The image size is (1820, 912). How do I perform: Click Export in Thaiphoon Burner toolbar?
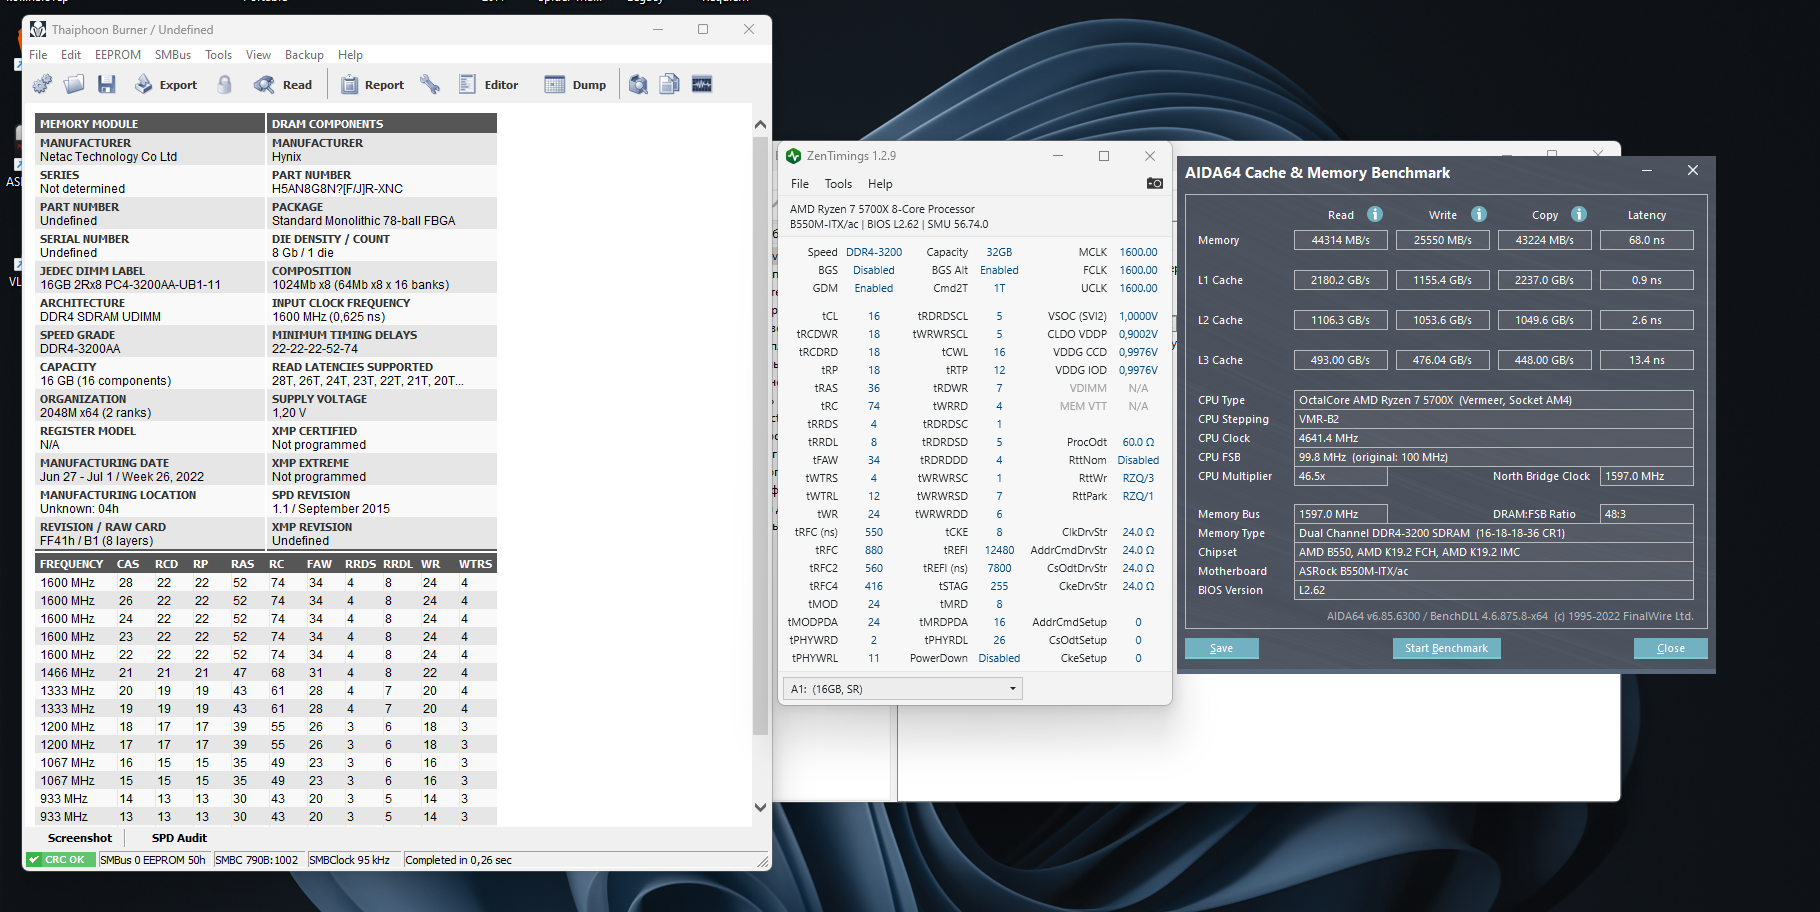pyautogui.click(x=166, y=85)
